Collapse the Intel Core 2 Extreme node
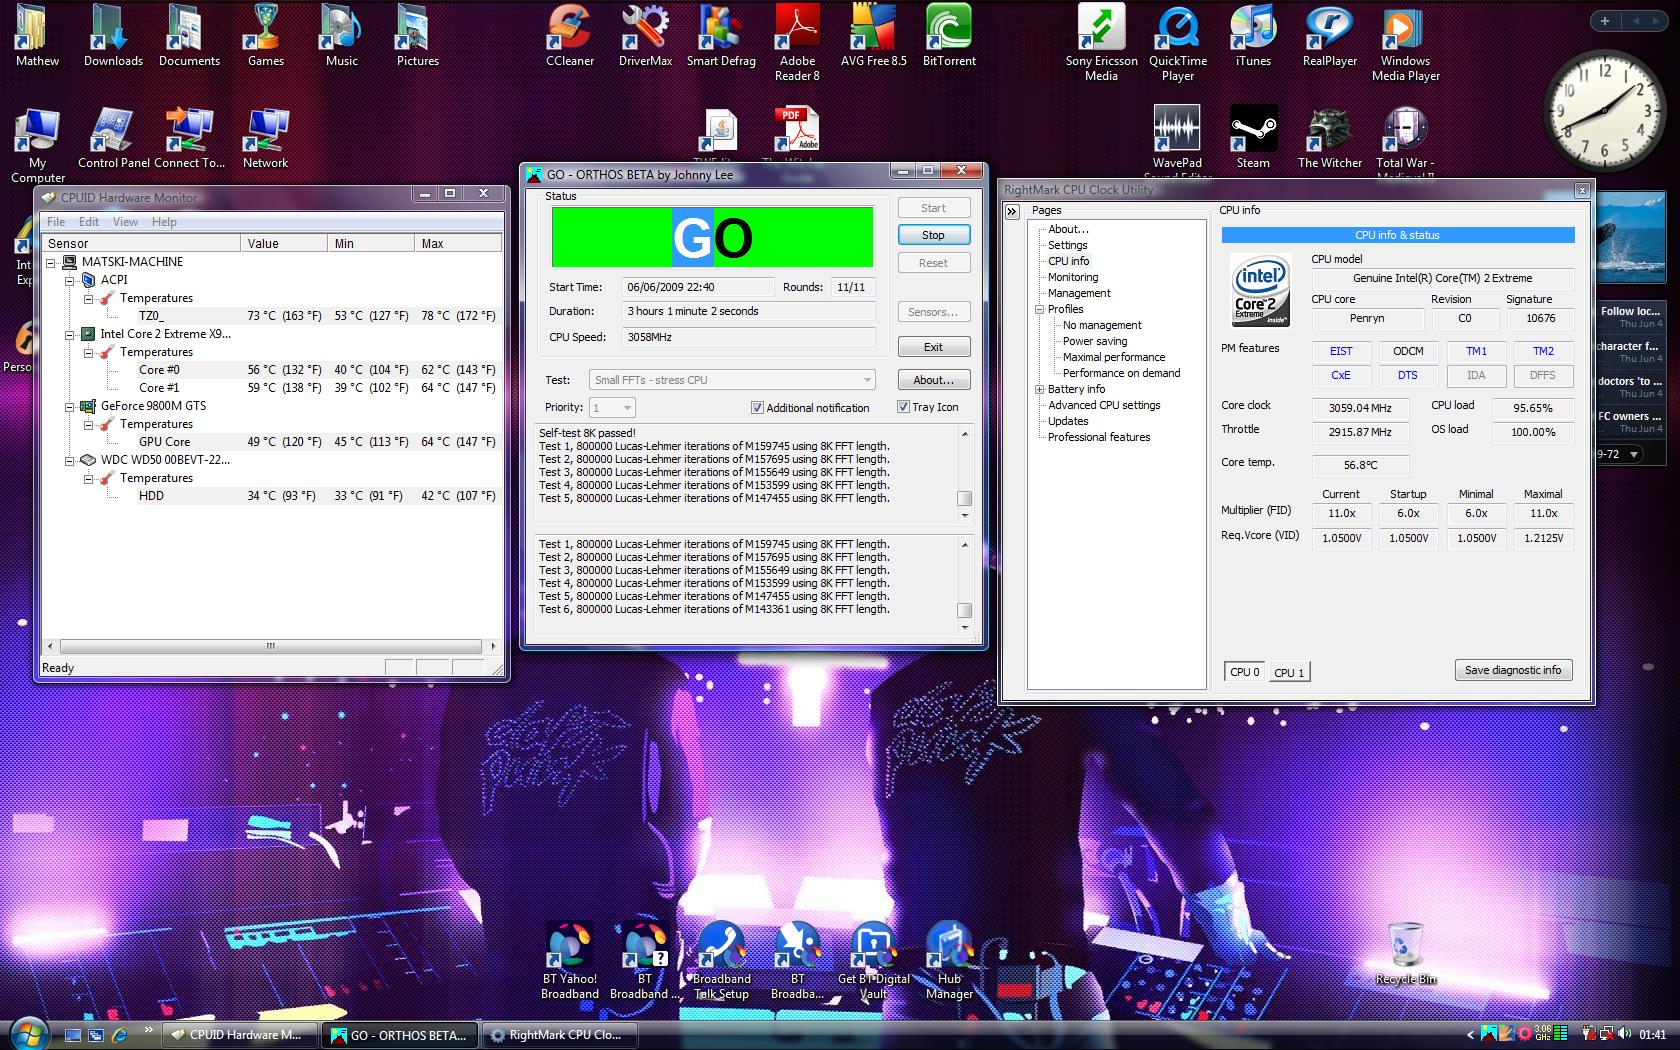 (70, 334)
